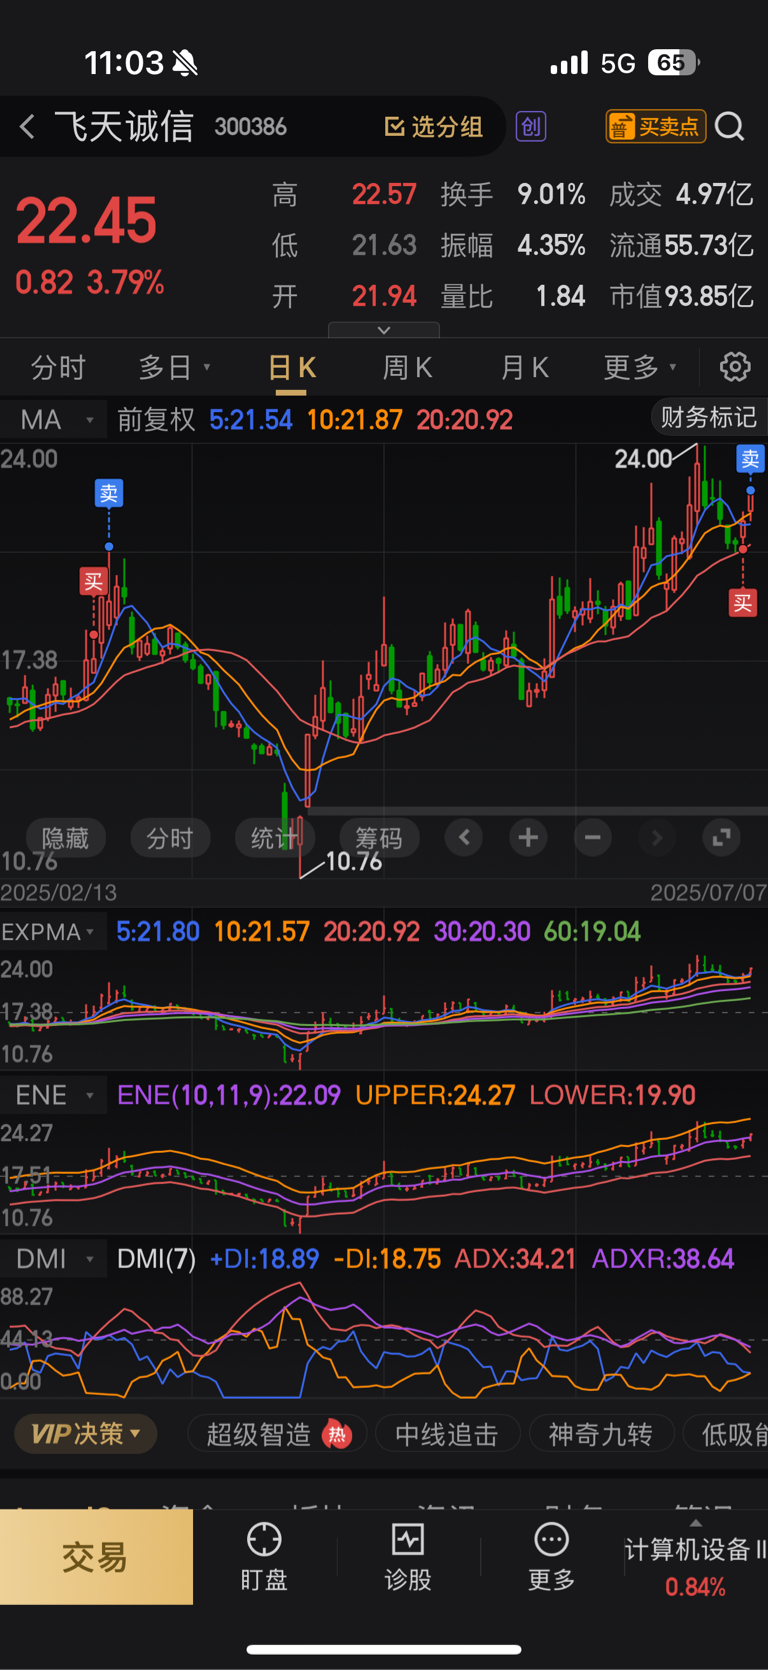Screen dimensions: 768x1670
Task: Switch to the 月K tab
Action: pos(524,368)
